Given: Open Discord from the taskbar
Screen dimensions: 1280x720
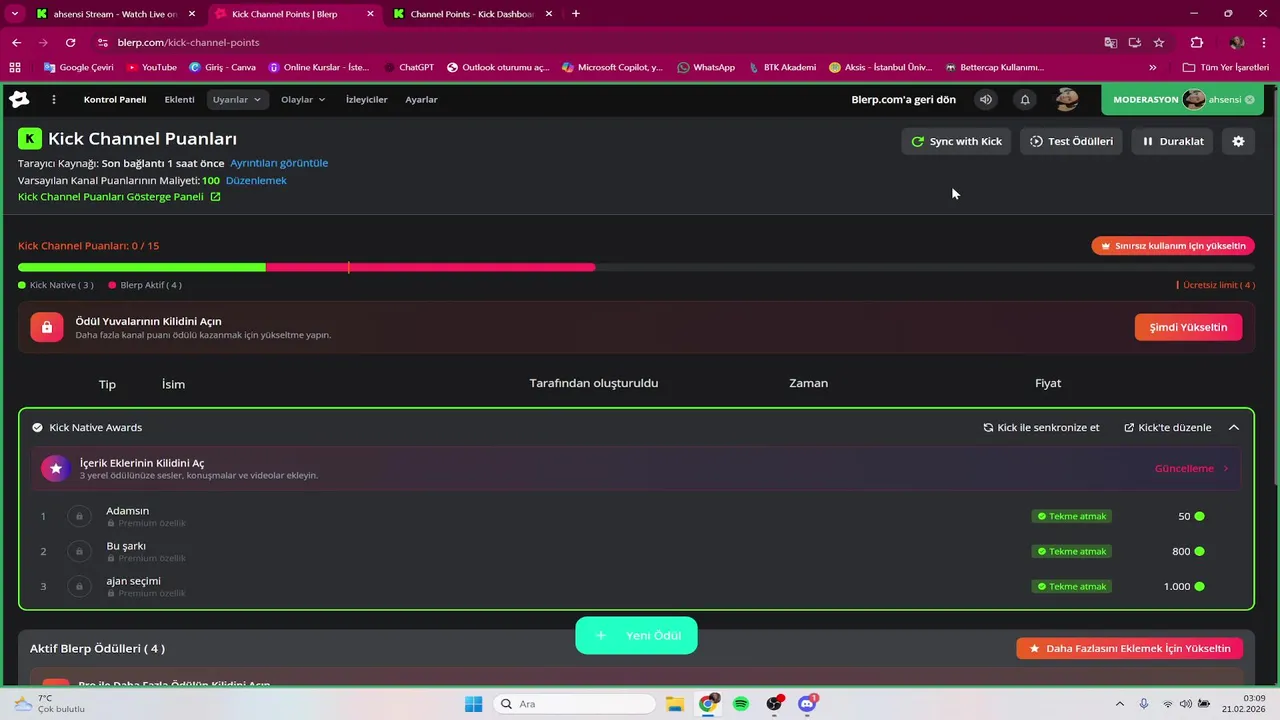Looking at the screenshot, I should [807, 704].
